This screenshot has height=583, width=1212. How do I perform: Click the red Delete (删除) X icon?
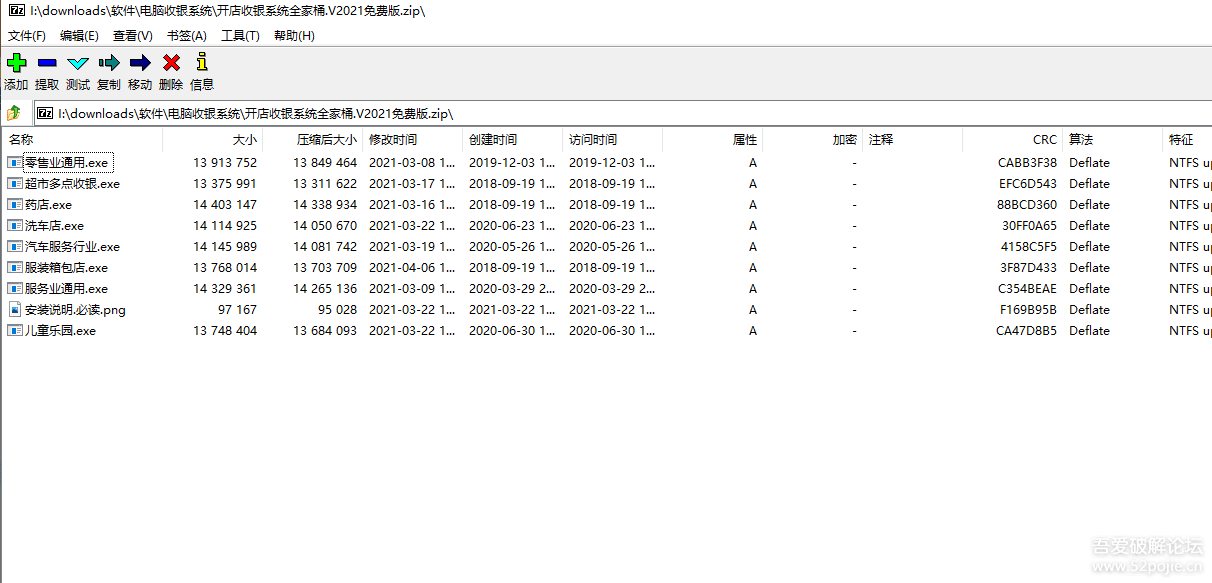click(x=171, y=63)
